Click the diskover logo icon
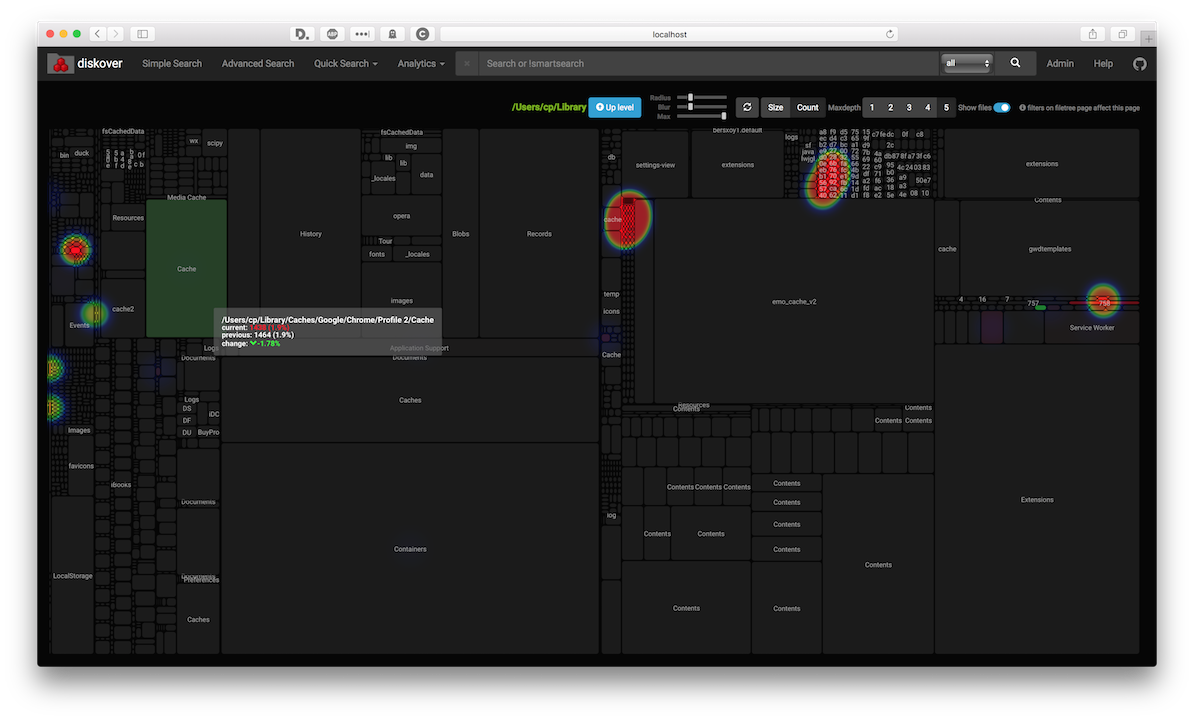Image resolution: width=1194 pixels, height=720 pixels. [x=60, y=64]
